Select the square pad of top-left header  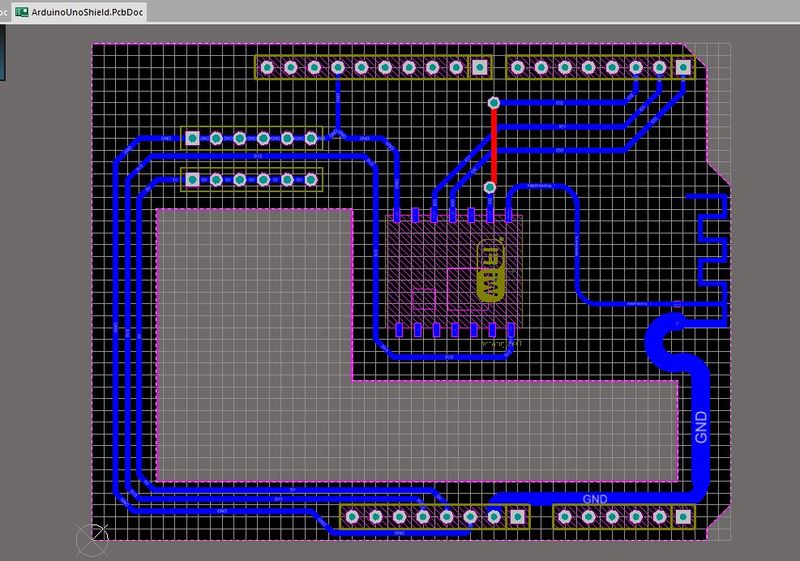pos(480,67)
